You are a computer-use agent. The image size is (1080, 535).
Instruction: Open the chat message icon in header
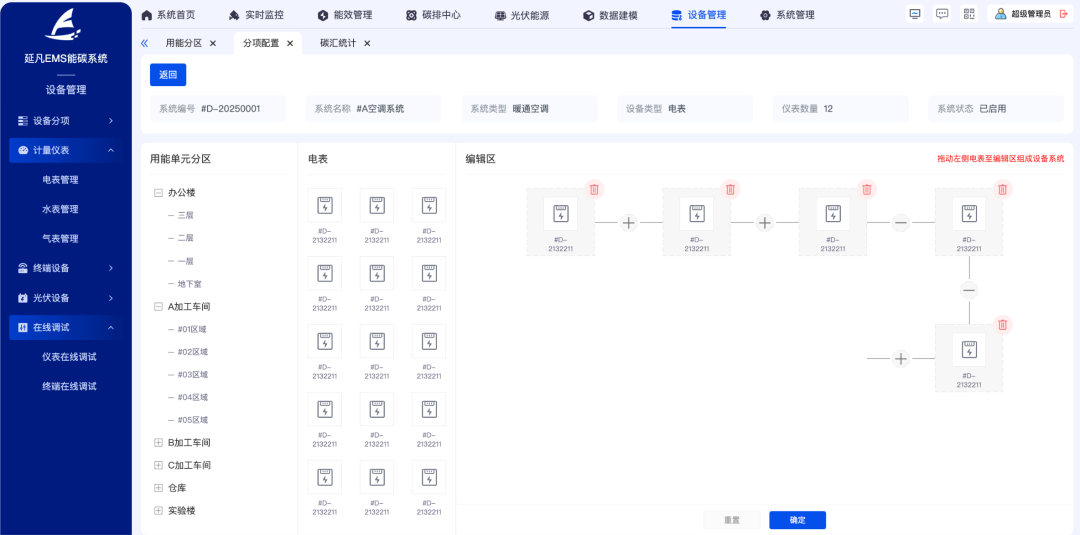(942, 14)
